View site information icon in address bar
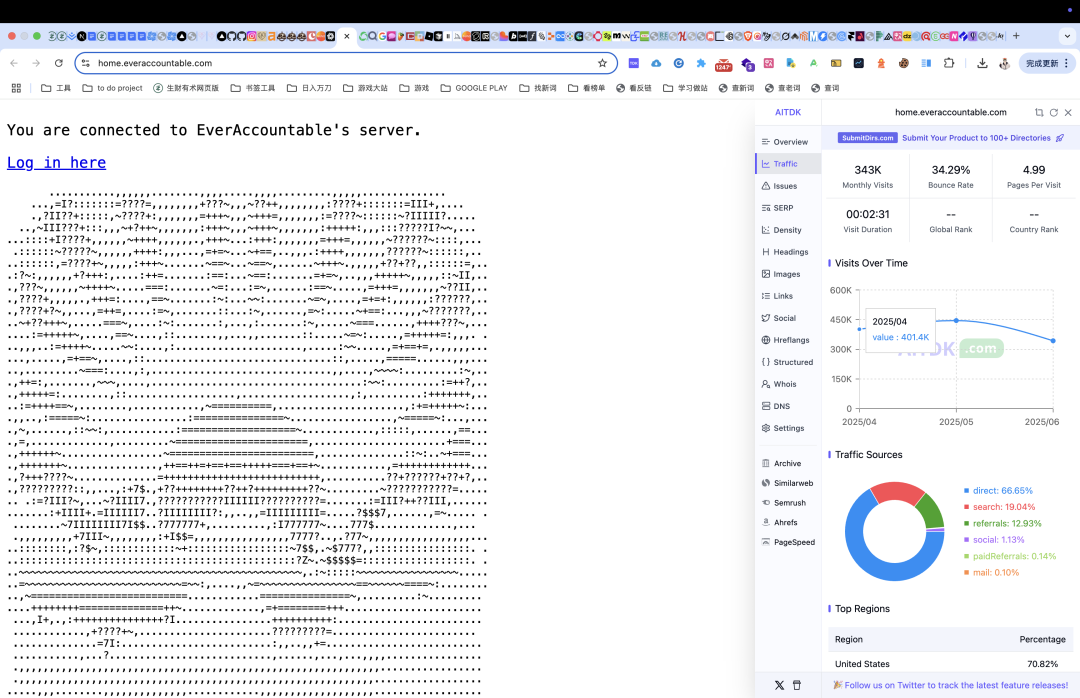Screen dimensions: 1080x698 pyautogui.click(x=85, y=63)
